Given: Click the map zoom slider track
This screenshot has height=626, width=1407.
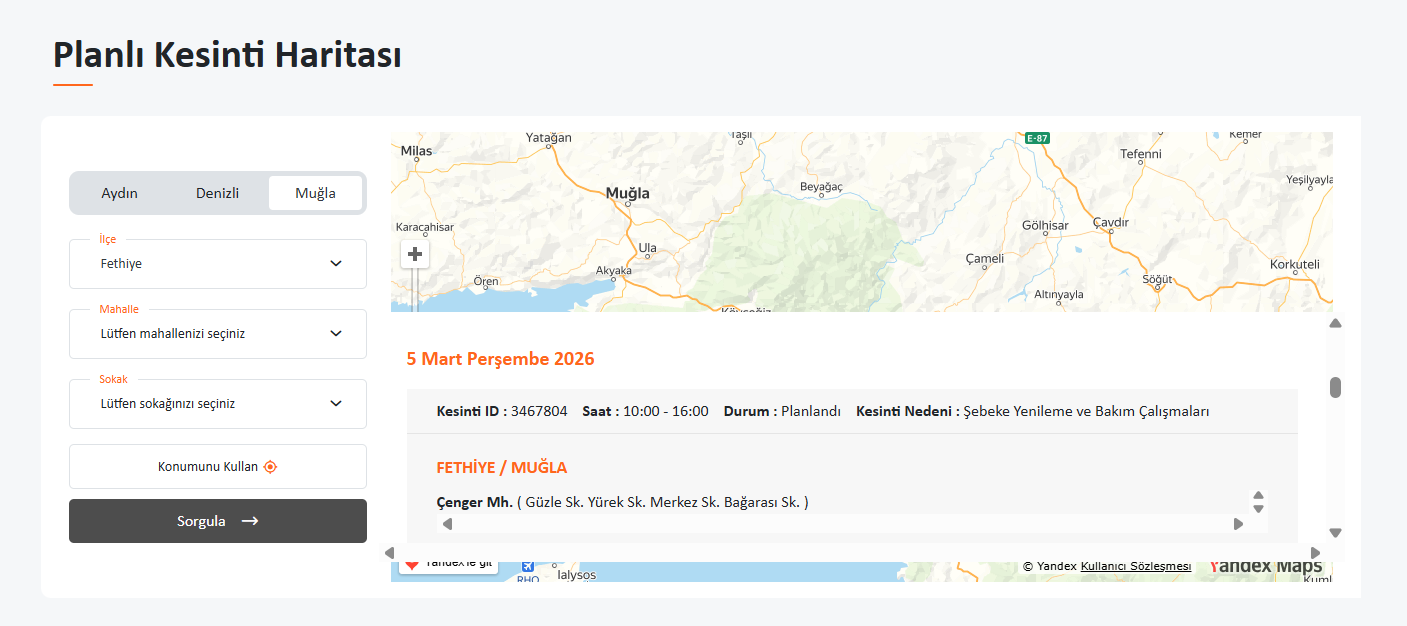Looking at the screenshot, I should point(414,290).
